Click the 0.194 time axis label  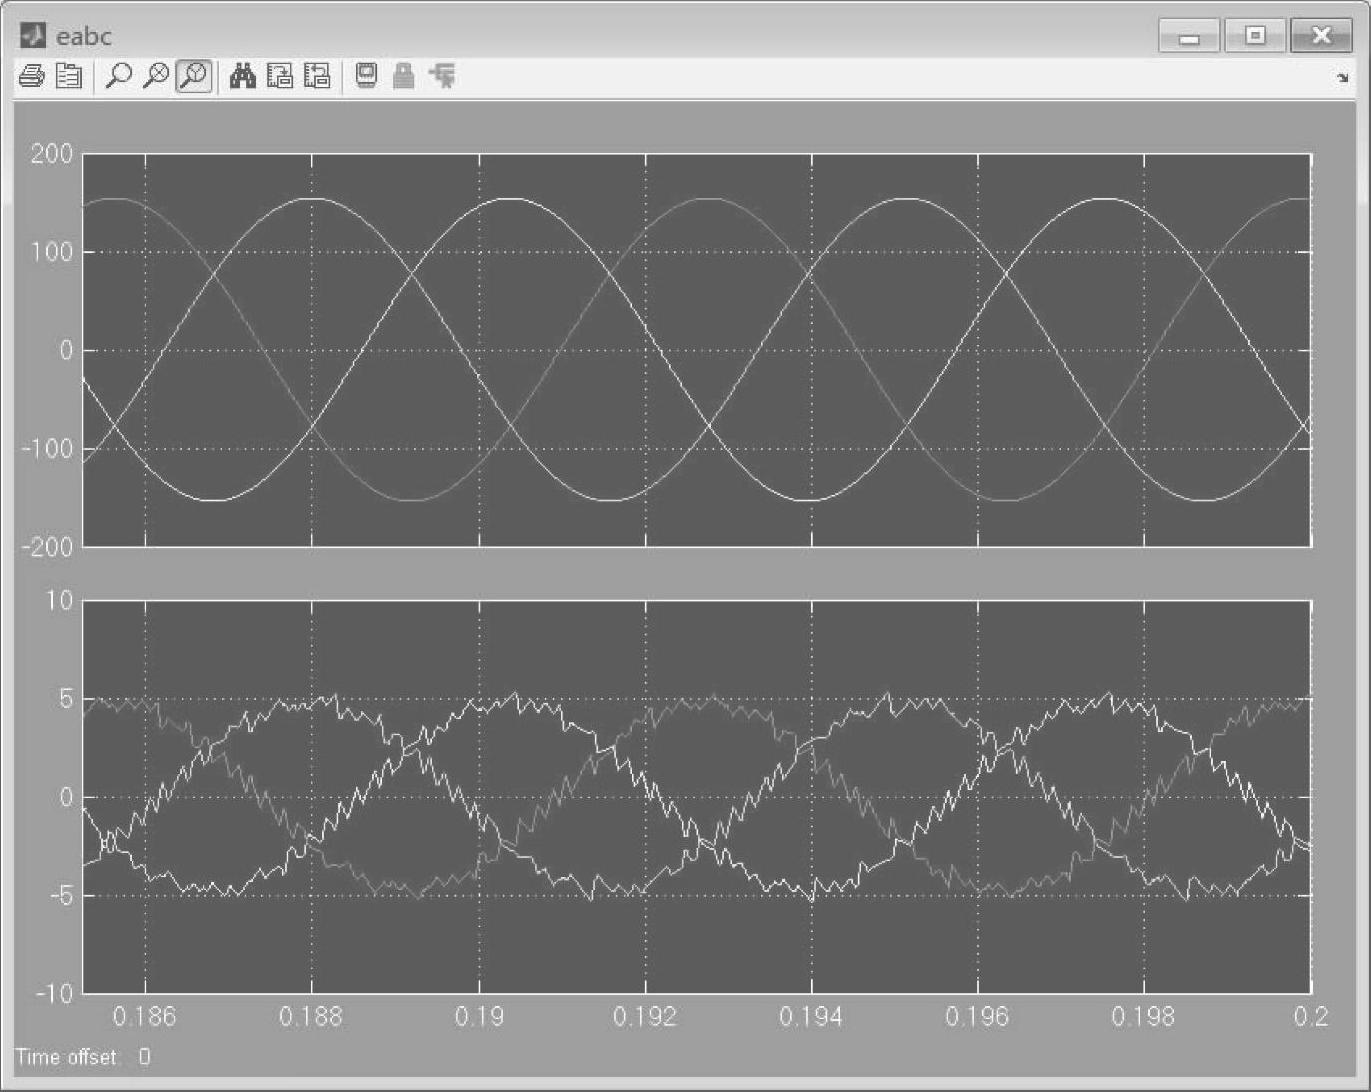pos(811,1017)
